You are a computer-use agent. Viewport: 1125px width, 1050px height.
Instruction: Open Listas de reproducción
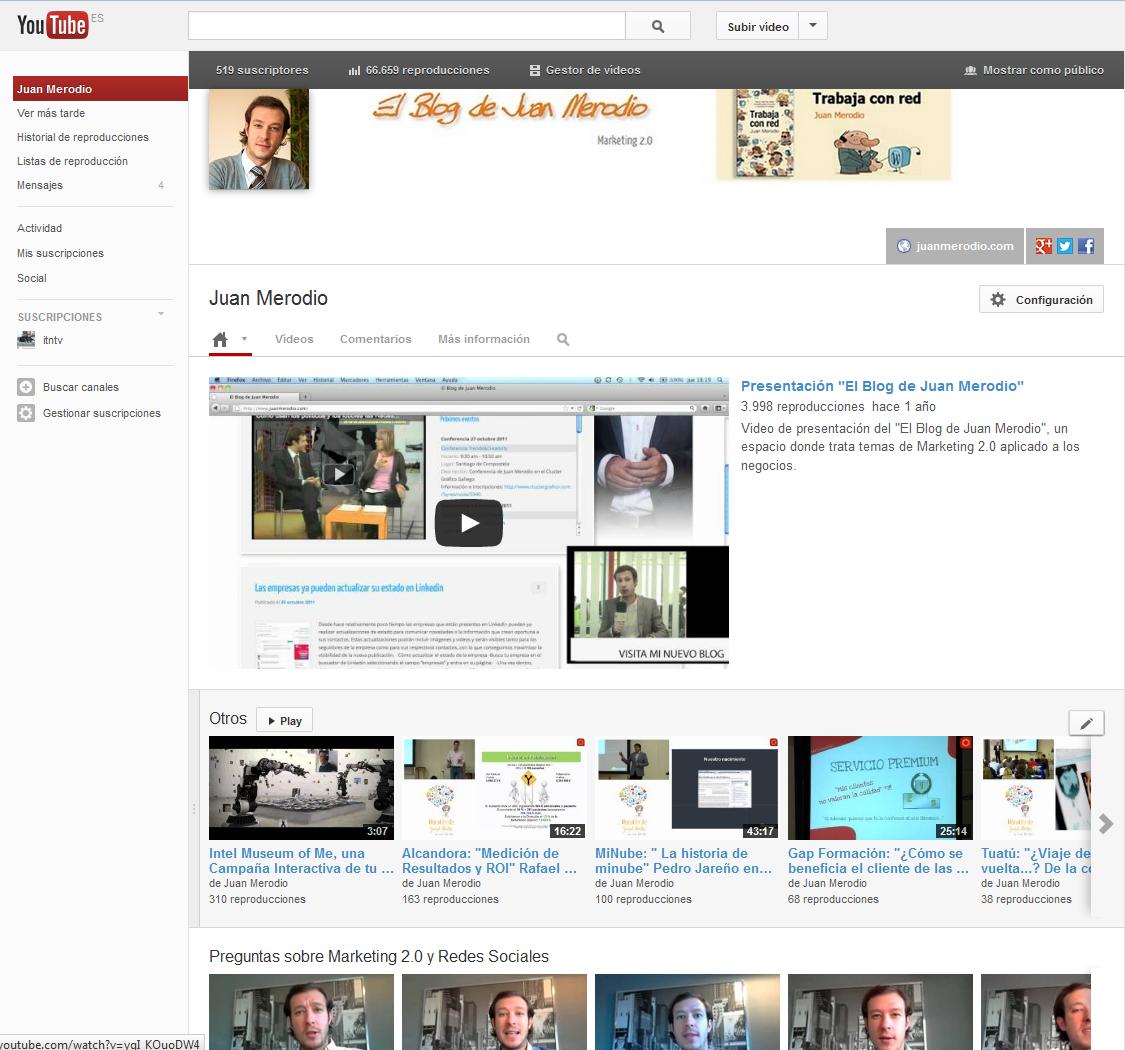(x=72, y=161)
